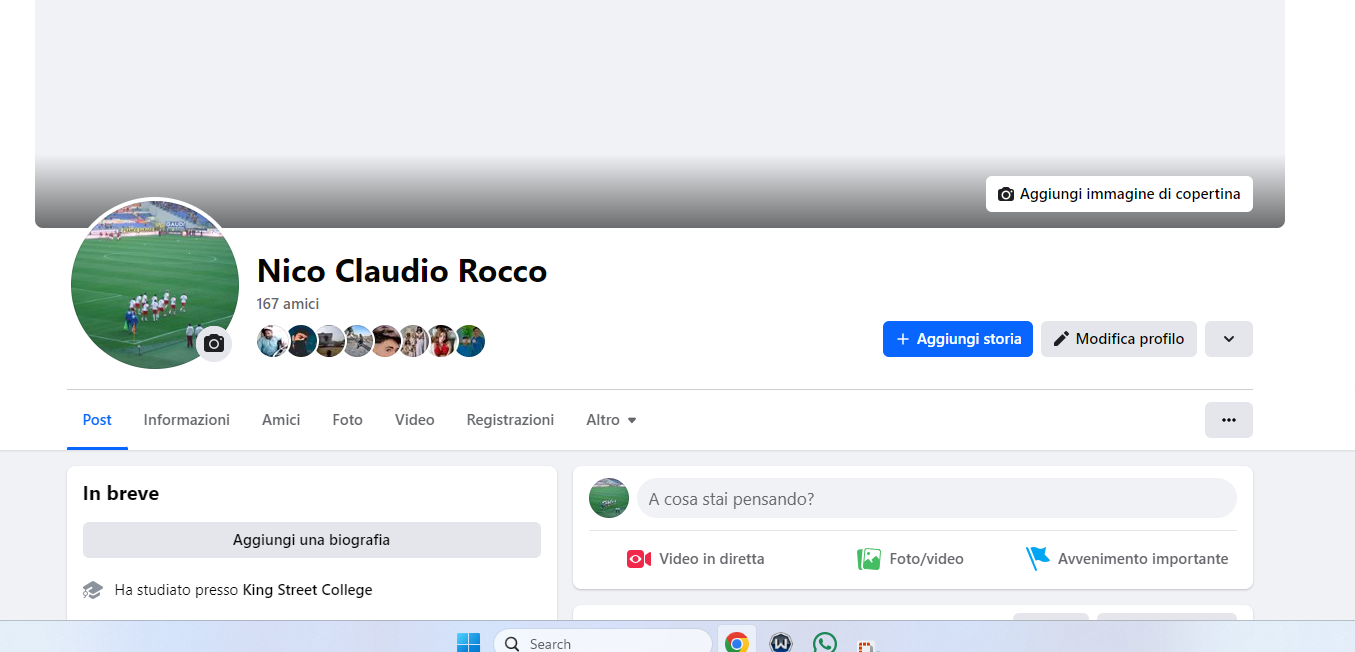
Task: Open the Foto tab
Action: (x=348, y=420)
